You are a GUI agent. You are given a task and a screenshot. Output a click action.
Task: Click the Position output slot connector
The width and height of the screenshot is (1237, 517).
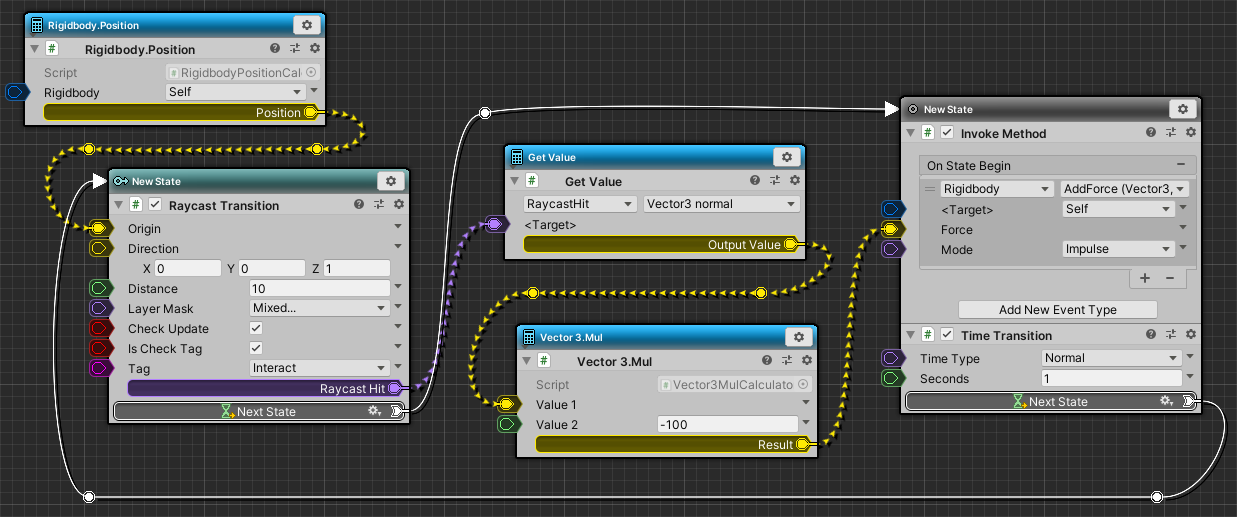coord(311,112)
